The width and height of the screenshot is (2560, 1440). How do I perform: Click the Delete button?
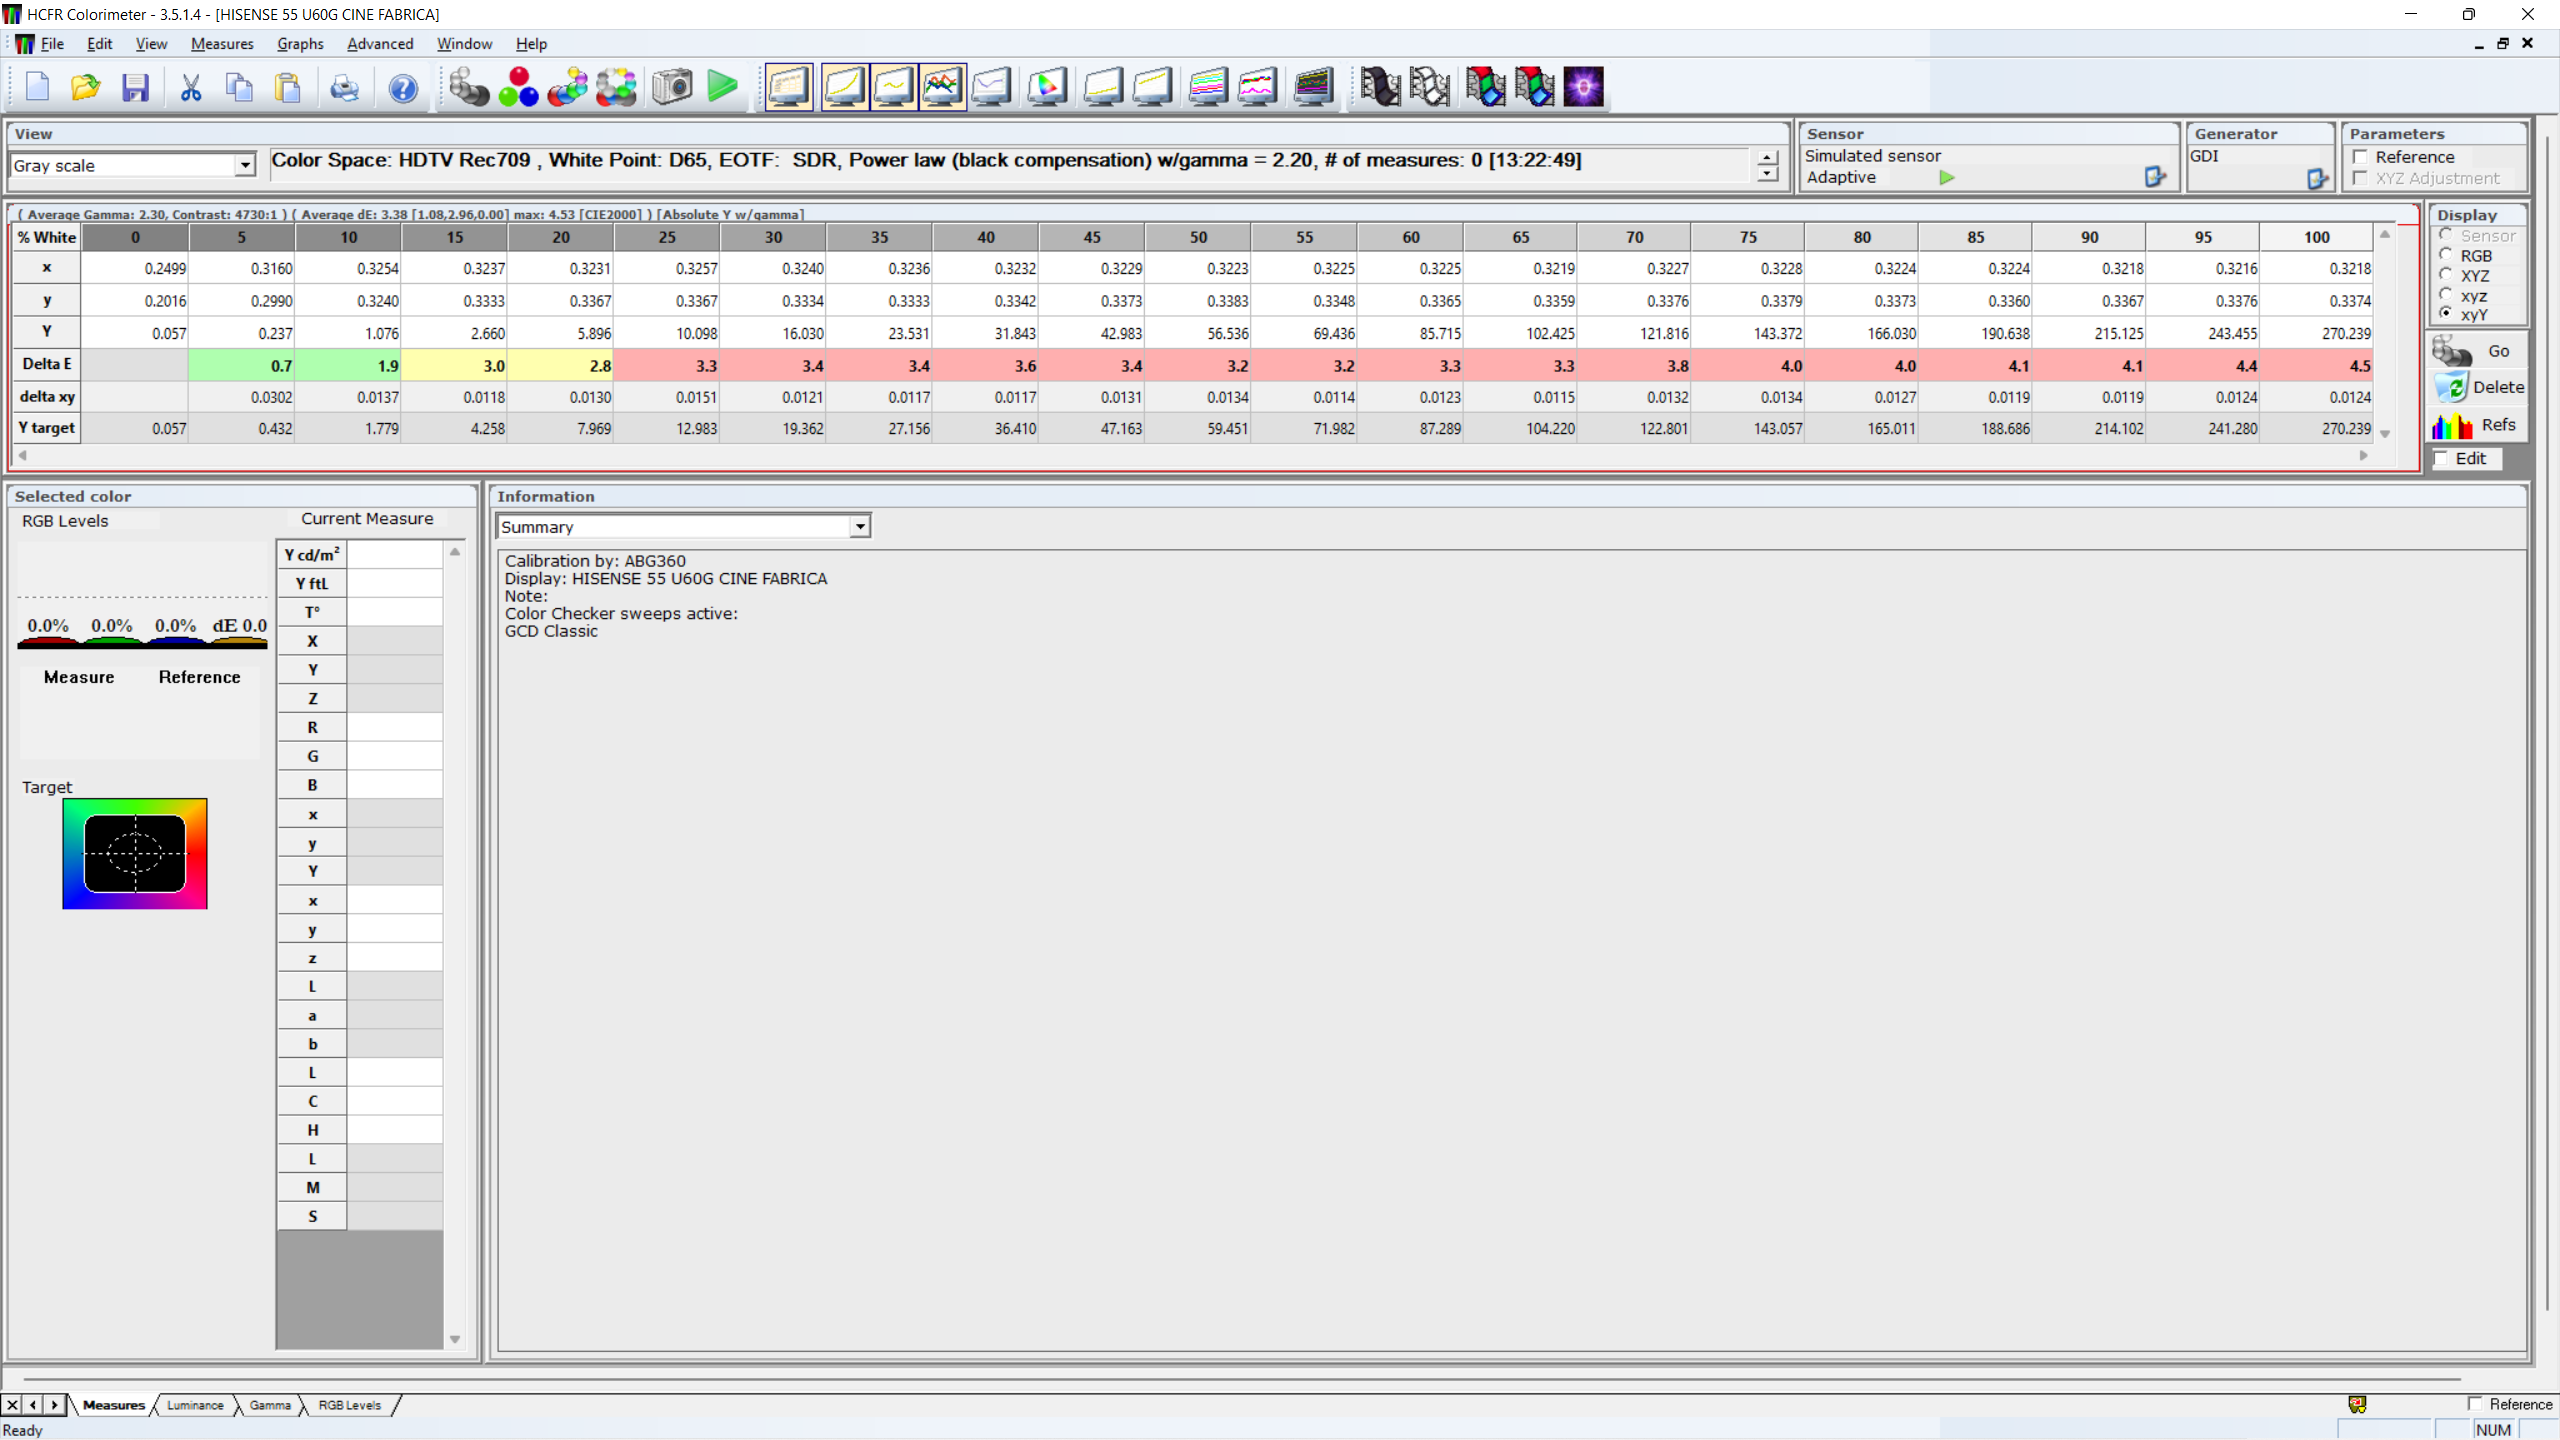(2478, 387)
